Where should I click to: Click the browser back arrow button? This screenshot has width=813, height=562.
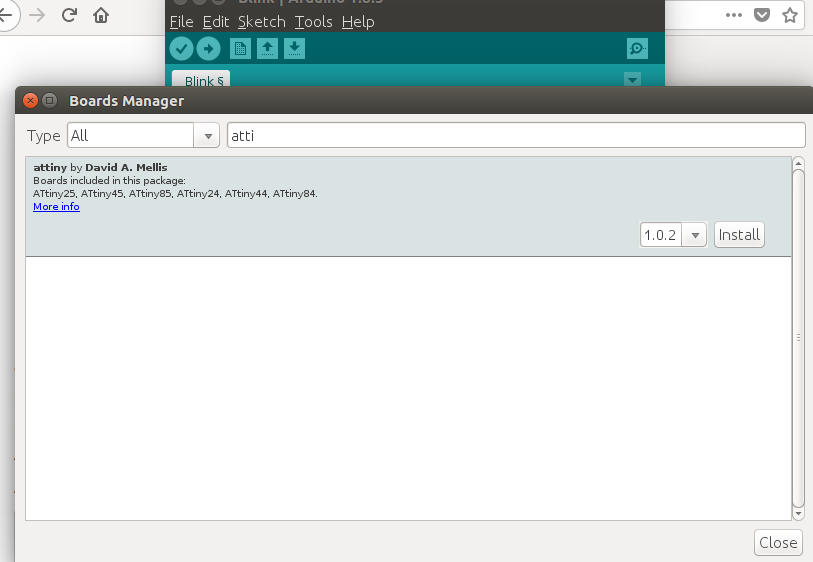pyautogui.click(x=6, y=15)
